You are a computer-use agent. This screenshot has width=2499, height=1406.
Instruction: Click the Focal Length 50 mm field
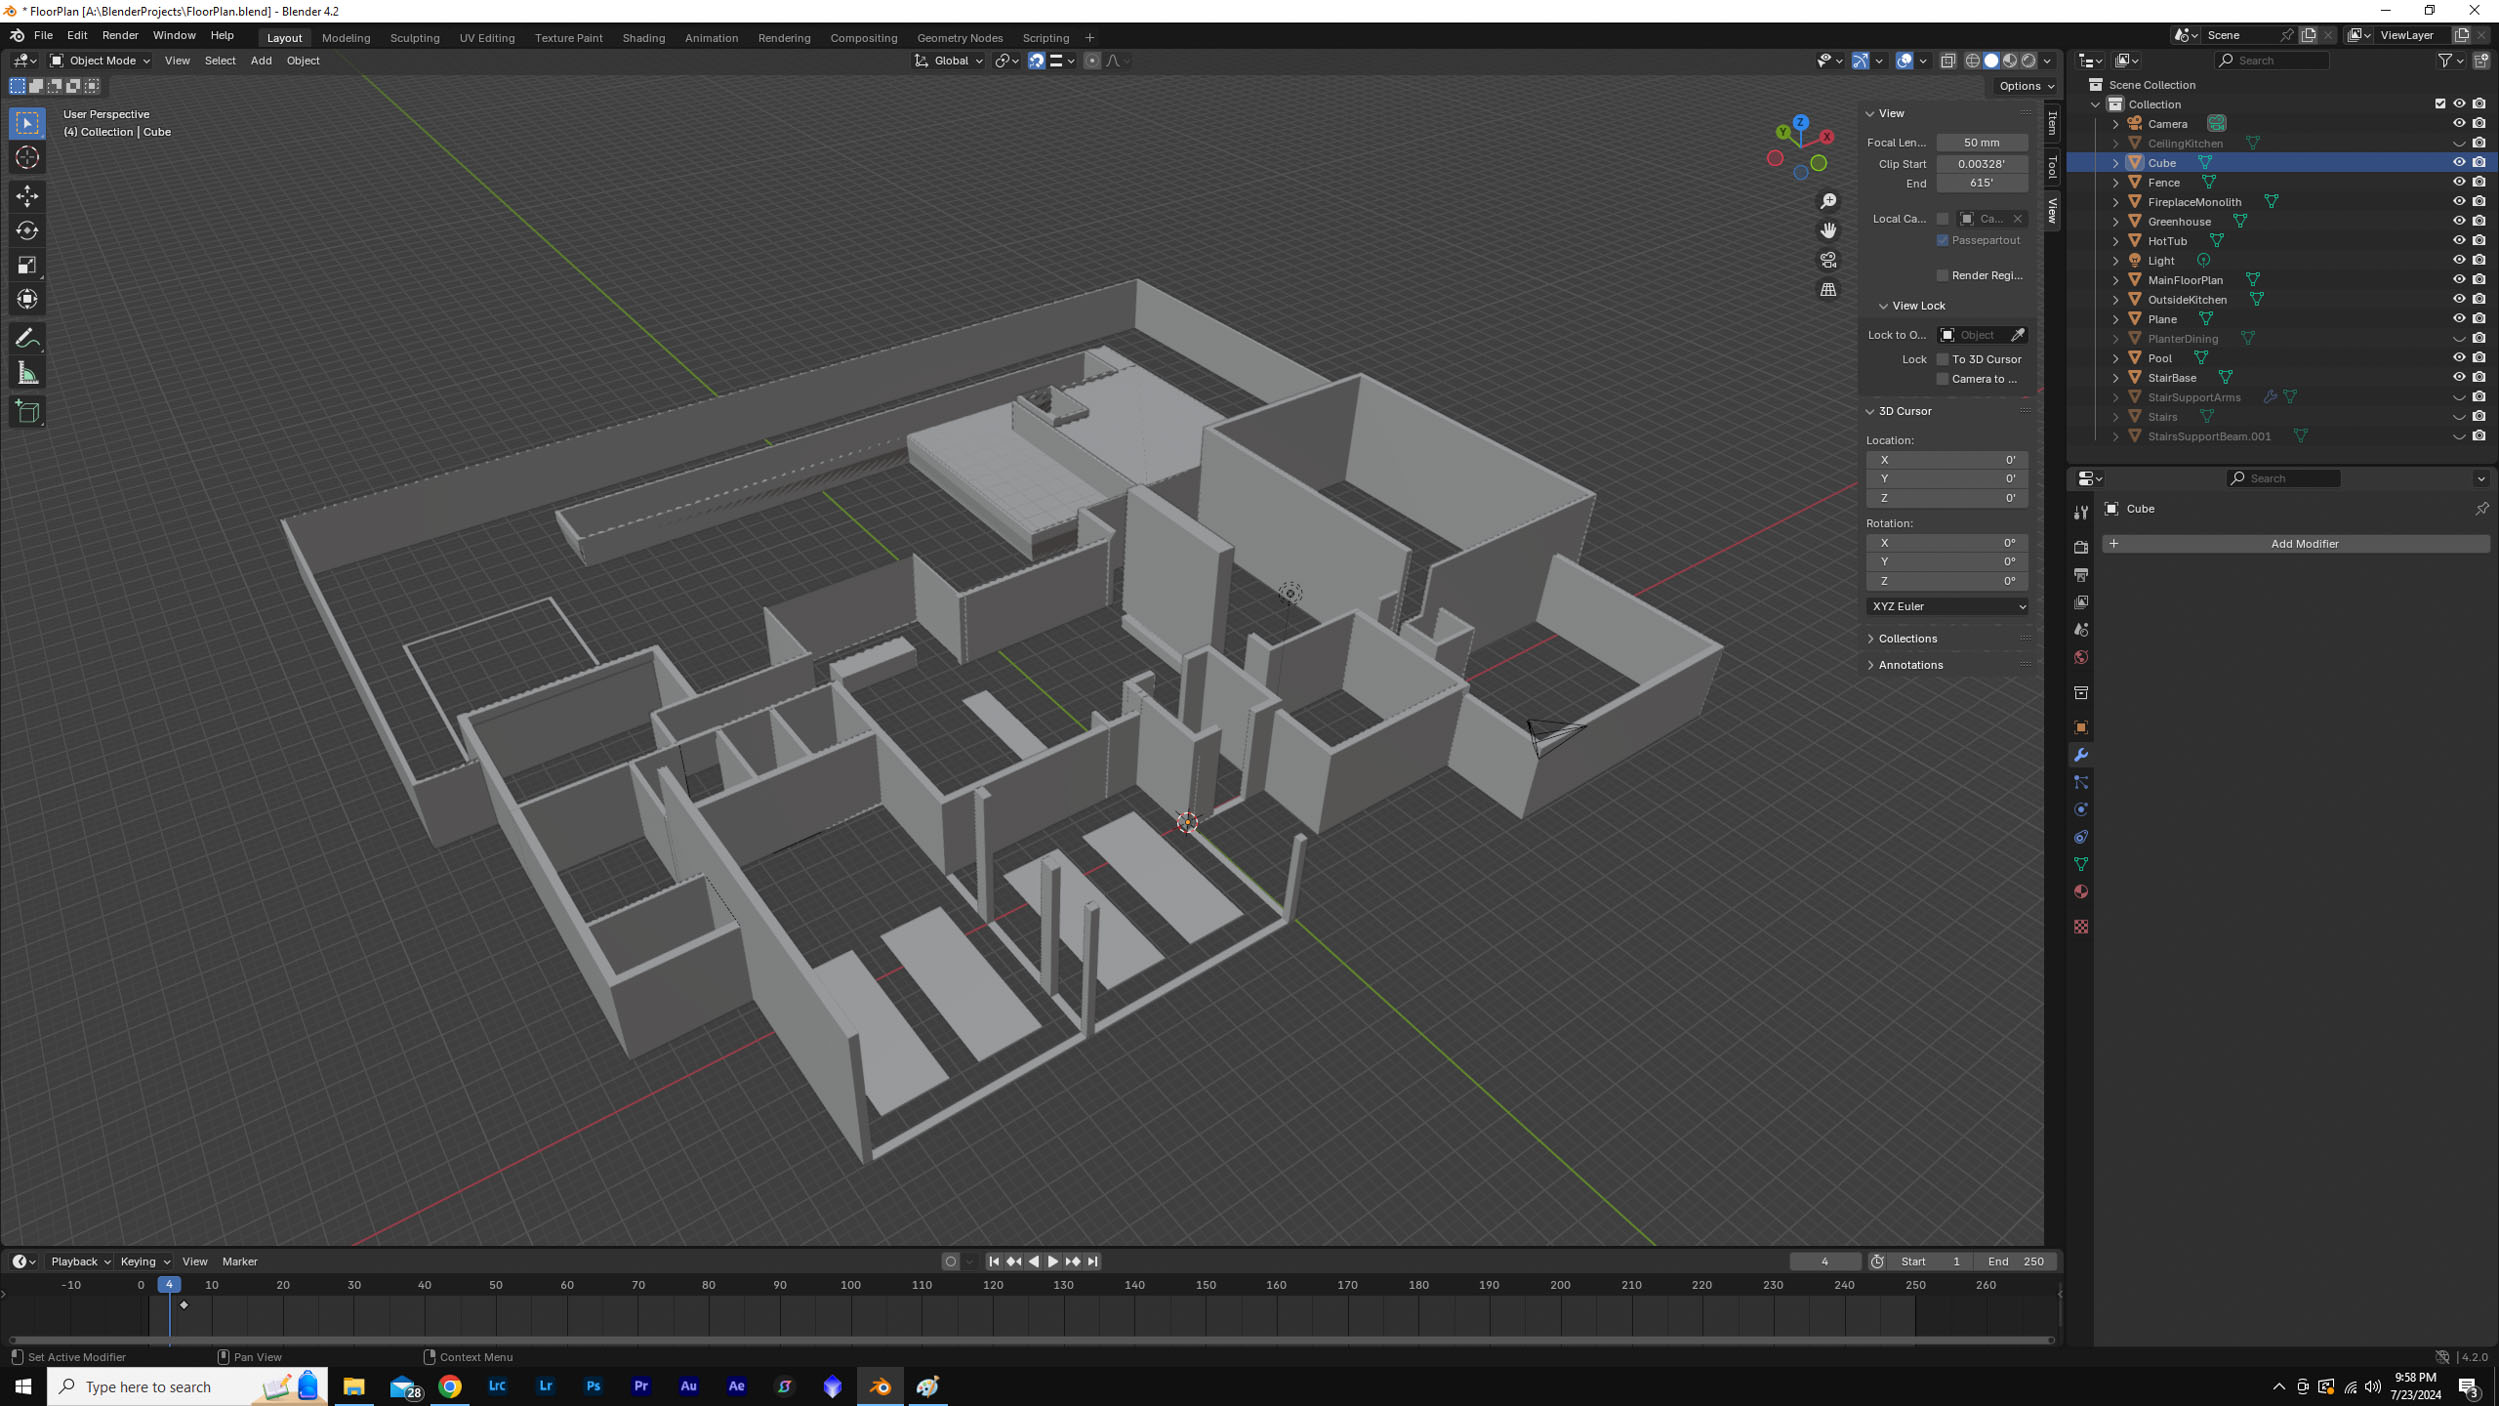click(x=1980, y=143)
